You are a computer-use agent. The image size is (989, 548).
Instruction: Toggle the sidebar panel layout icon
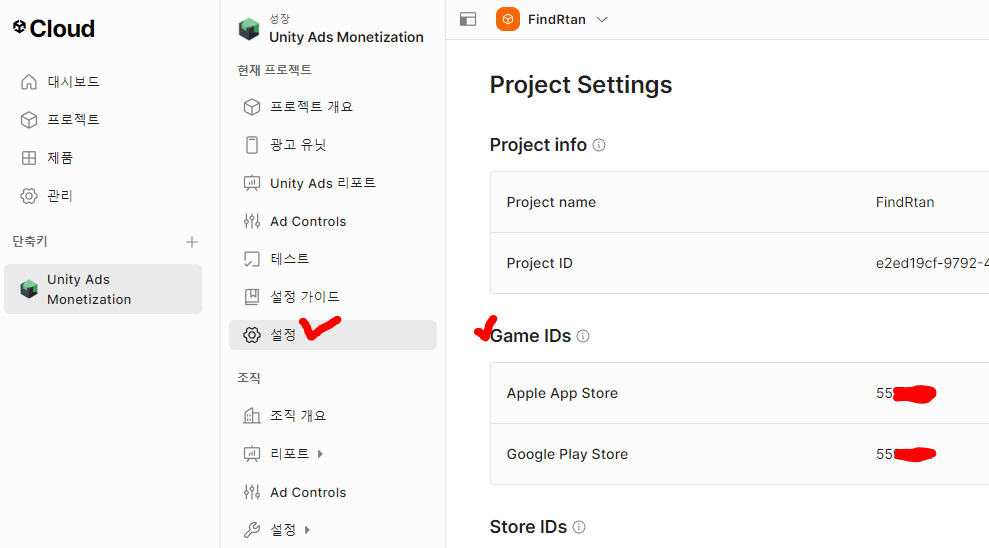click(x=468, y=20)
